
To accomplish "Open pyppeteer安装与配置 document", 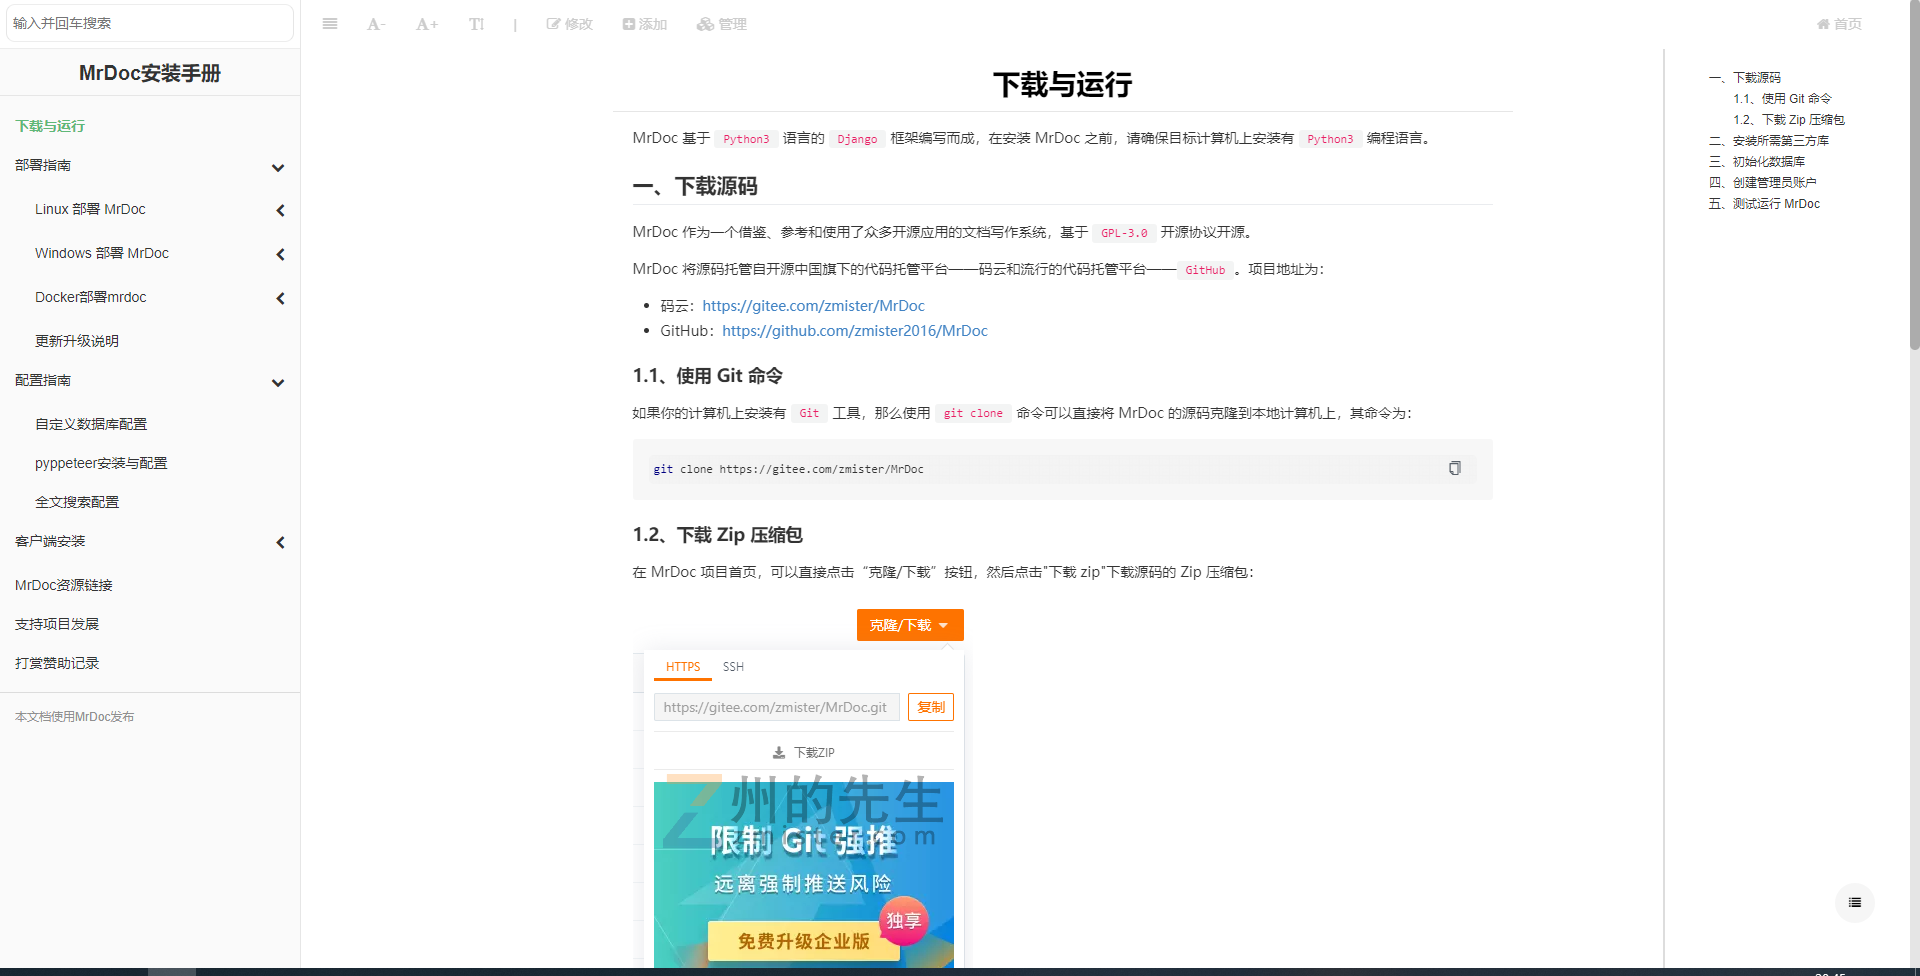I will coord(101,463).
